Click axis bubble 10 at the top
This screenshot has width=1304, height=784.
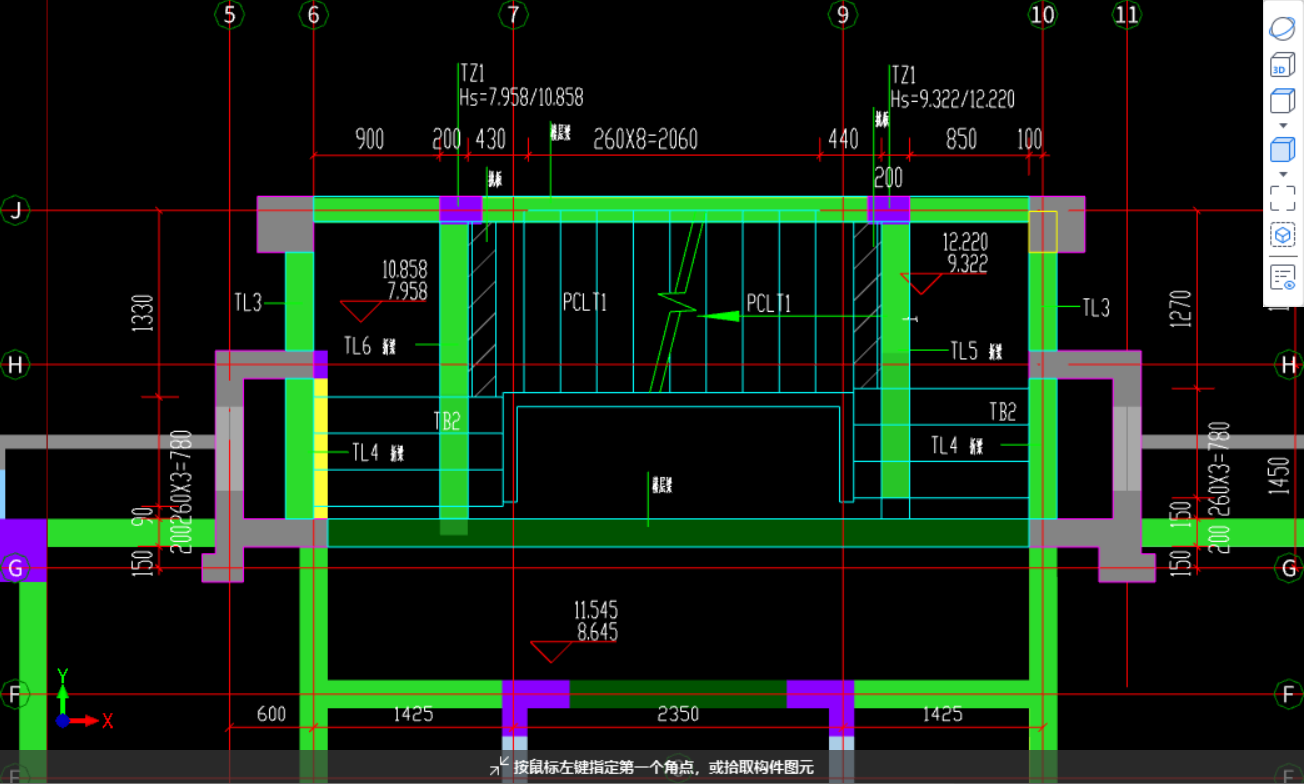pyautogui.click(x=1042, y=14)
